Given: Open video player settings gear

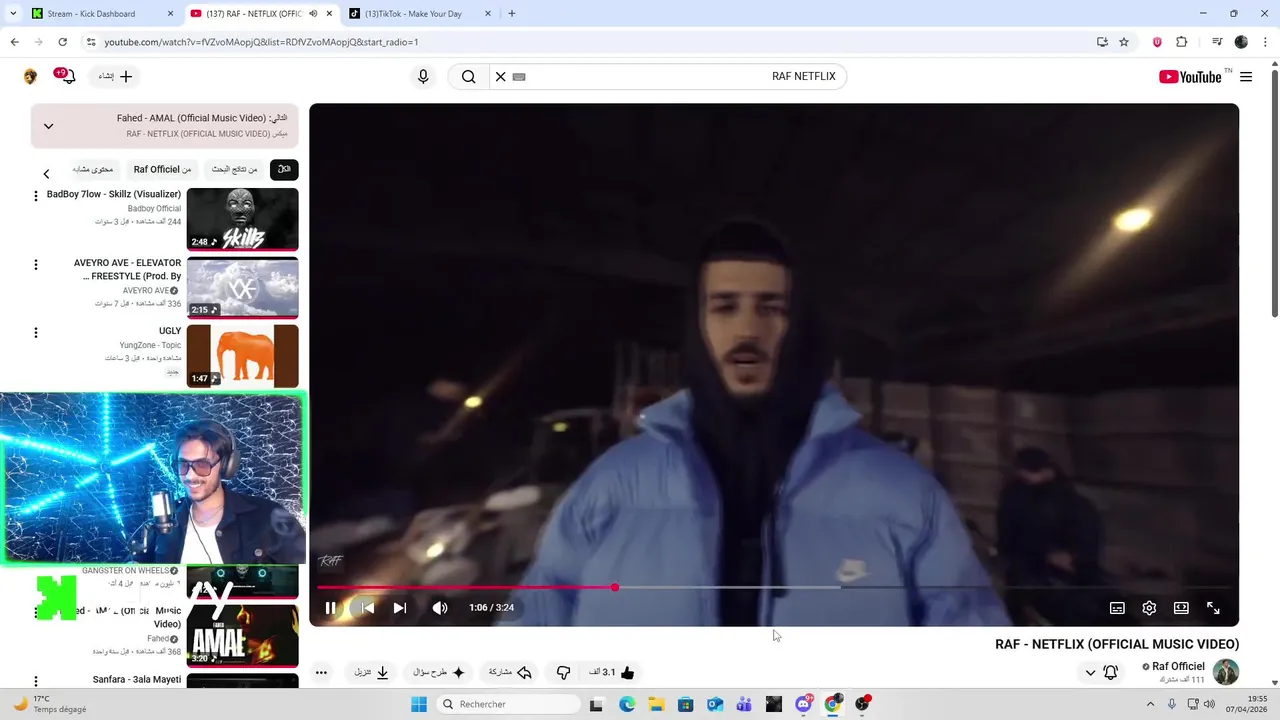Looking at the screenshot, I should 1149,608.
